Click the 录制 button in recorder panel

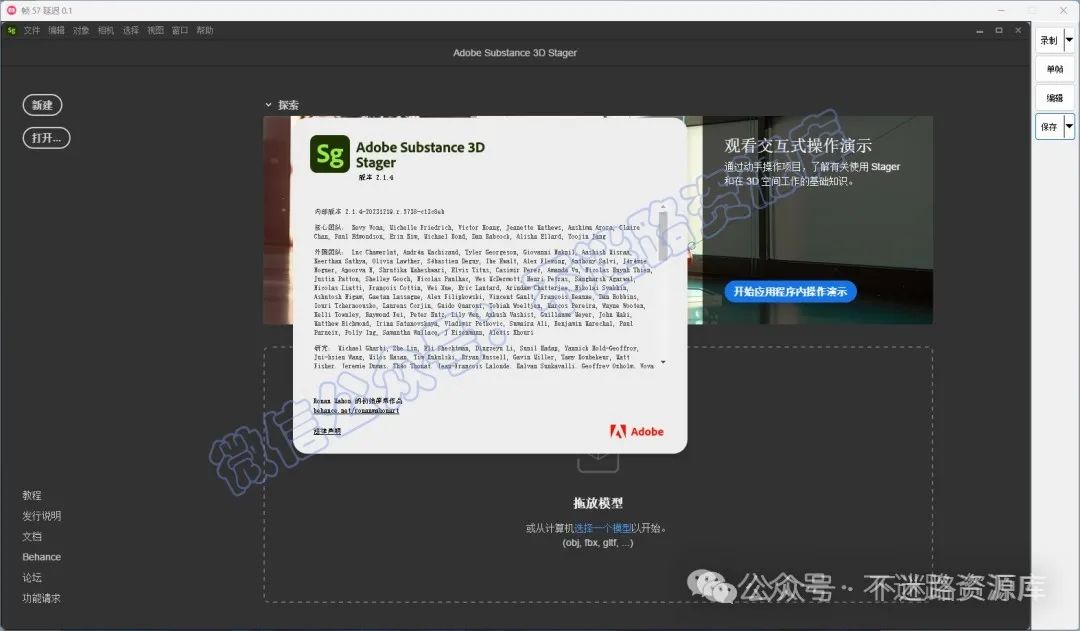1049,41
